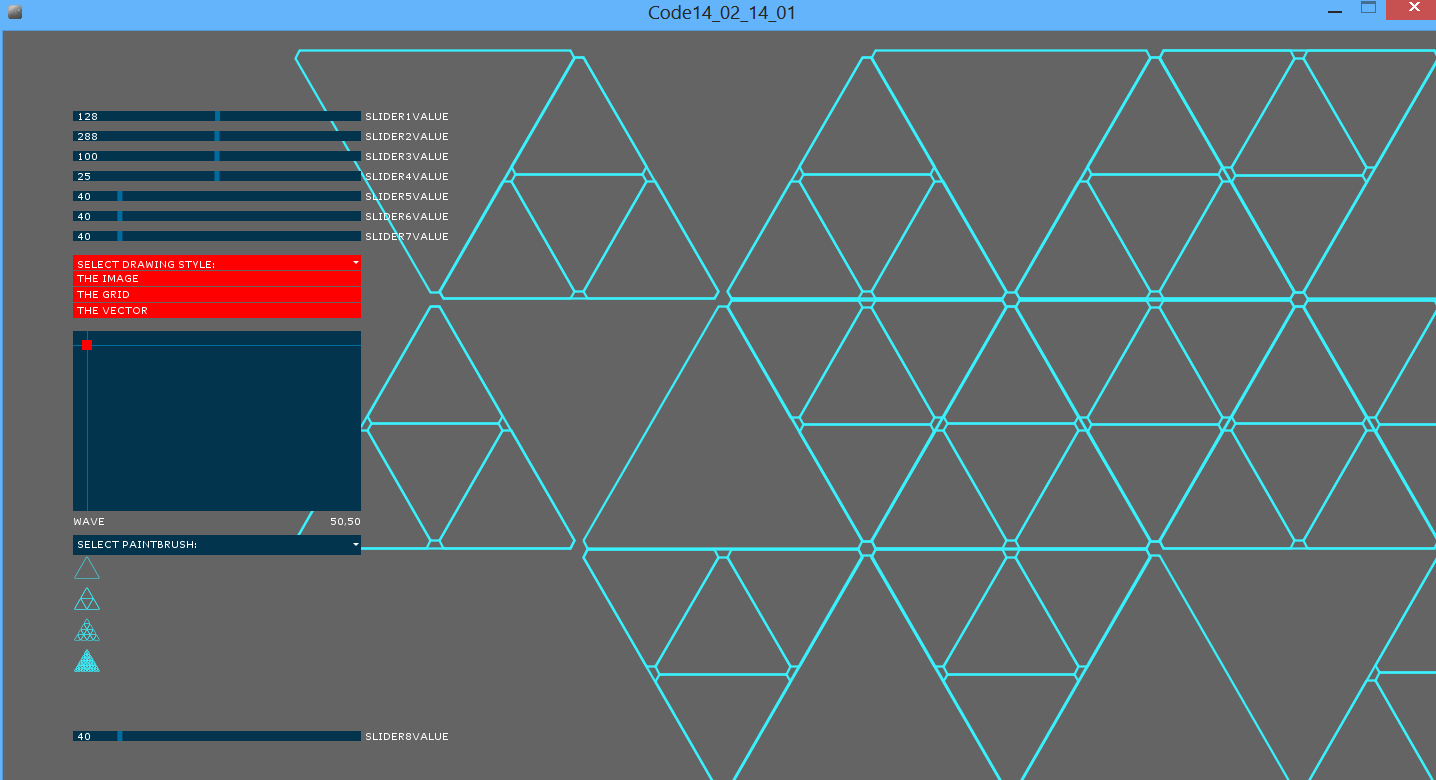The width and height of the screenshot is (1436, 780).
Task: Select the single outline triangle paintbrush
Action: (87, 569)
